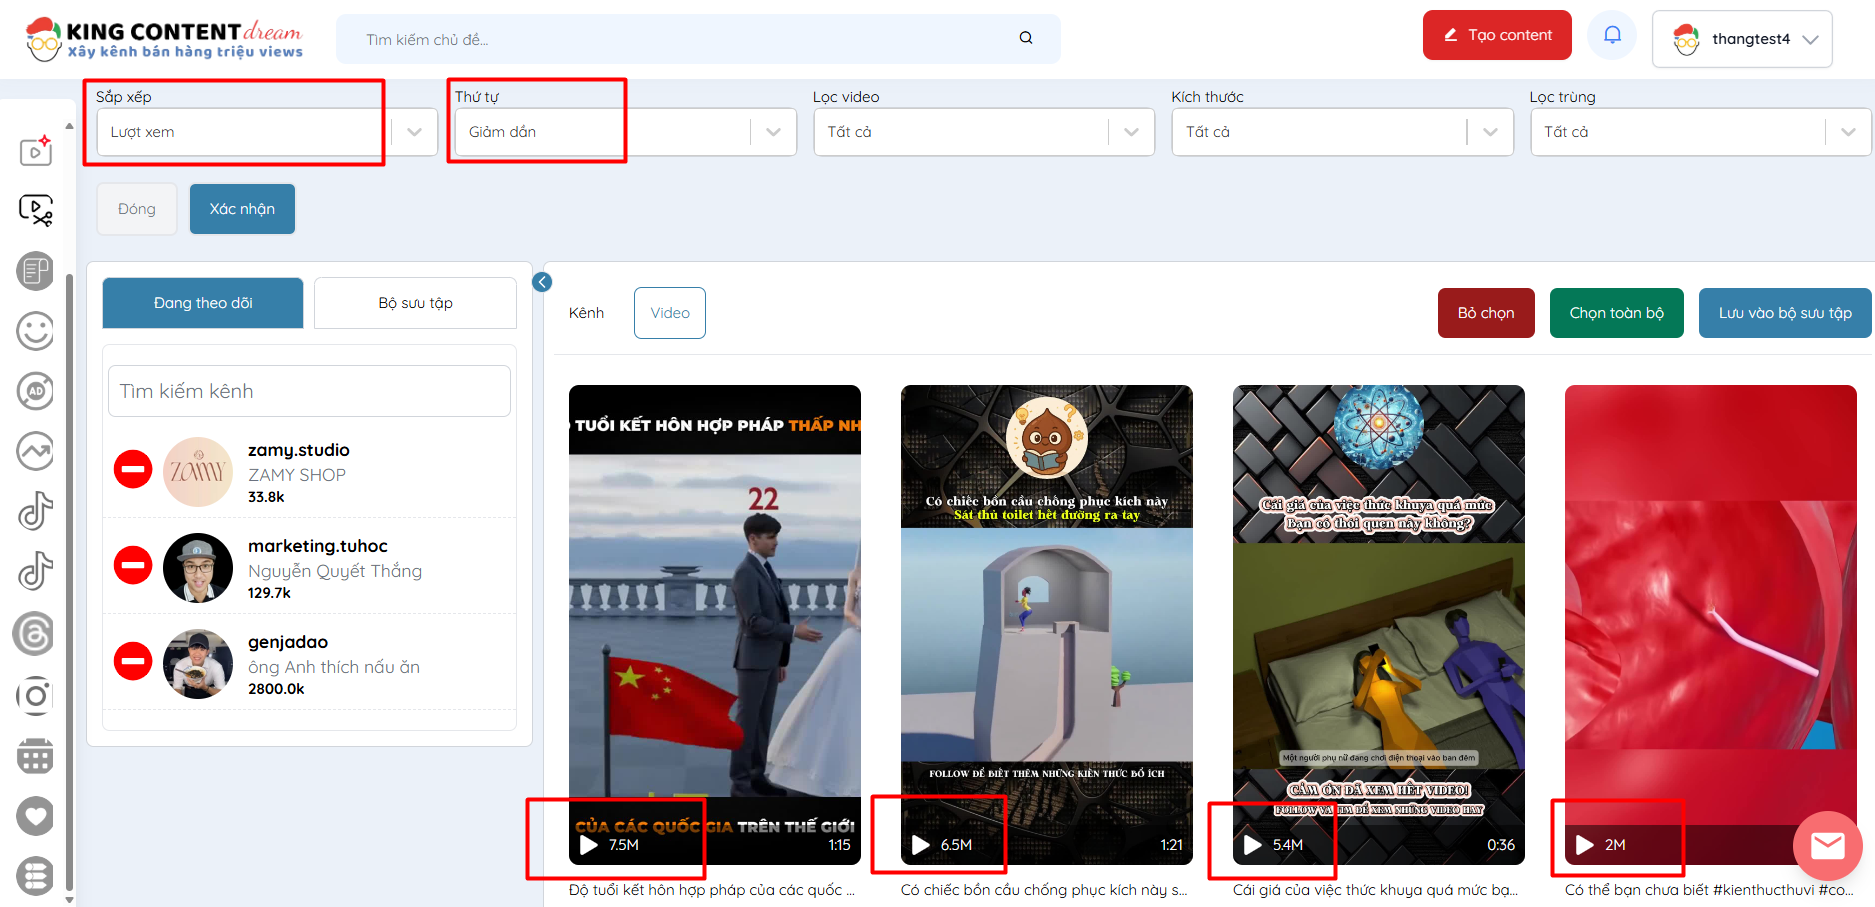Select the Kênh tab
Viewport: 1875px width, 907px height.
pyautogui.click(x=587, y=313)
